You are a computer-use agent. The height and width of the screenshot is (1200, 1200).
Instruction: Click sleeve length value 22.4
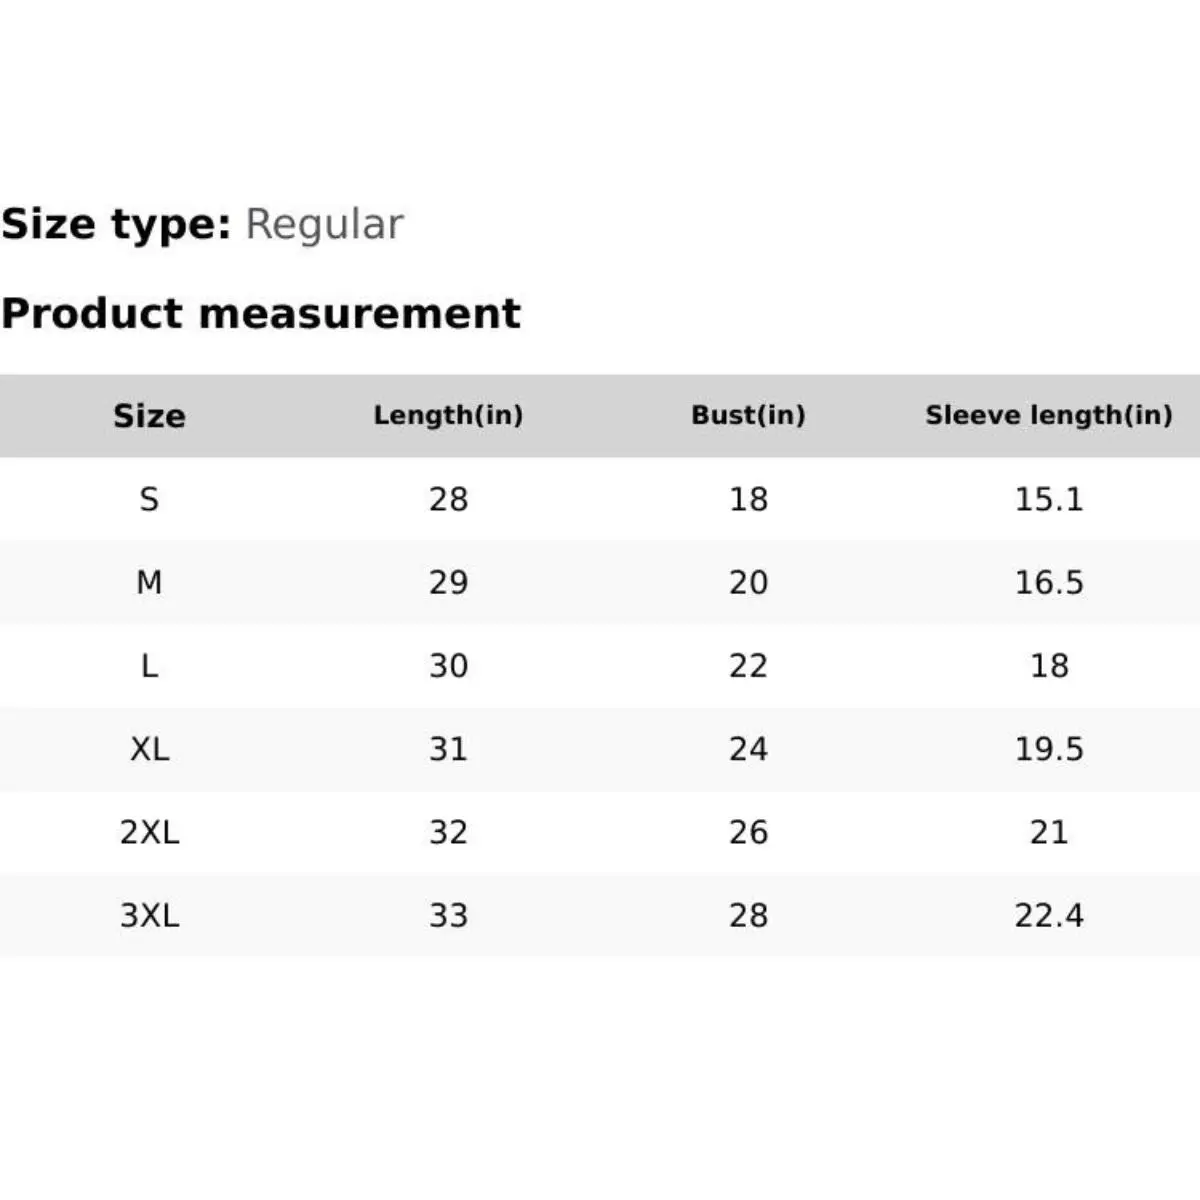coord(1048,915)
